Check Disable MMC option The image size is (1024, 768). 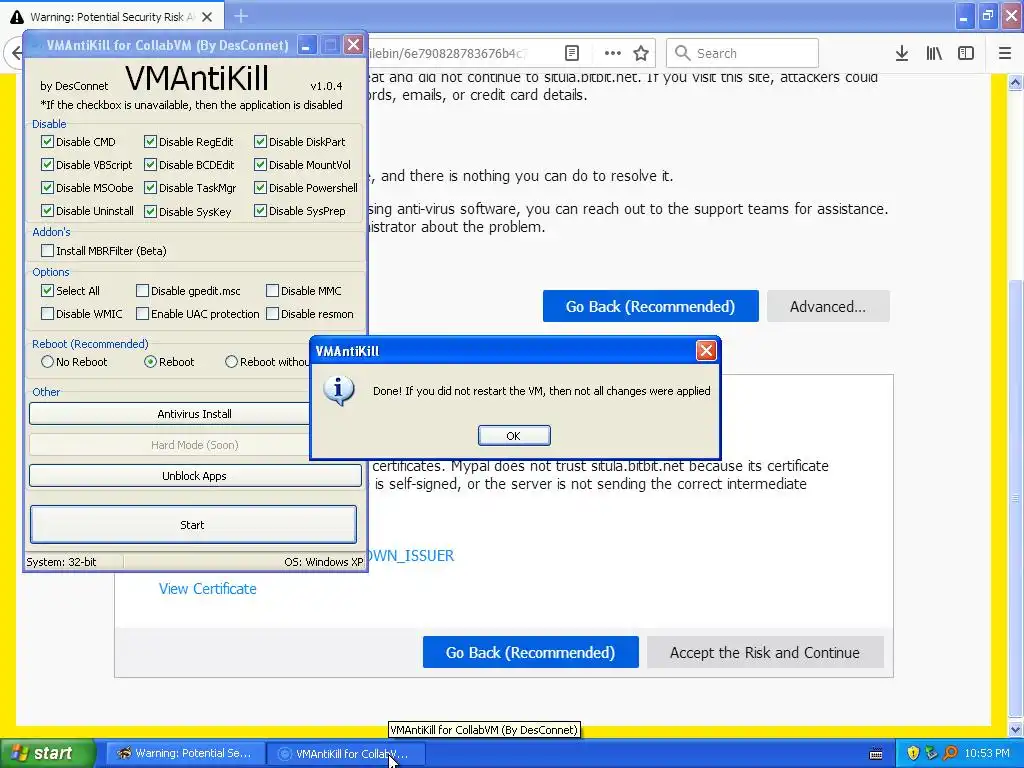pos(272,291)
